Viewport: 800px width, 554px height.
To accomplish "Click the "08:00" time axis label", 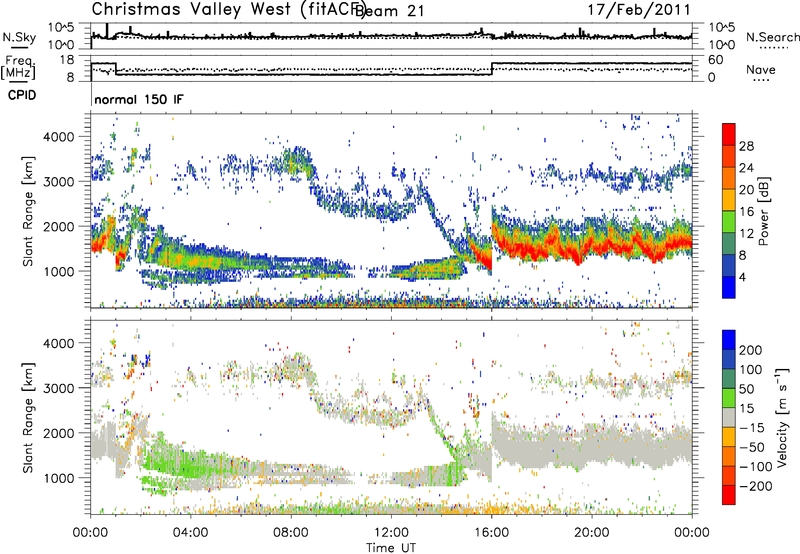I will 291,533.
